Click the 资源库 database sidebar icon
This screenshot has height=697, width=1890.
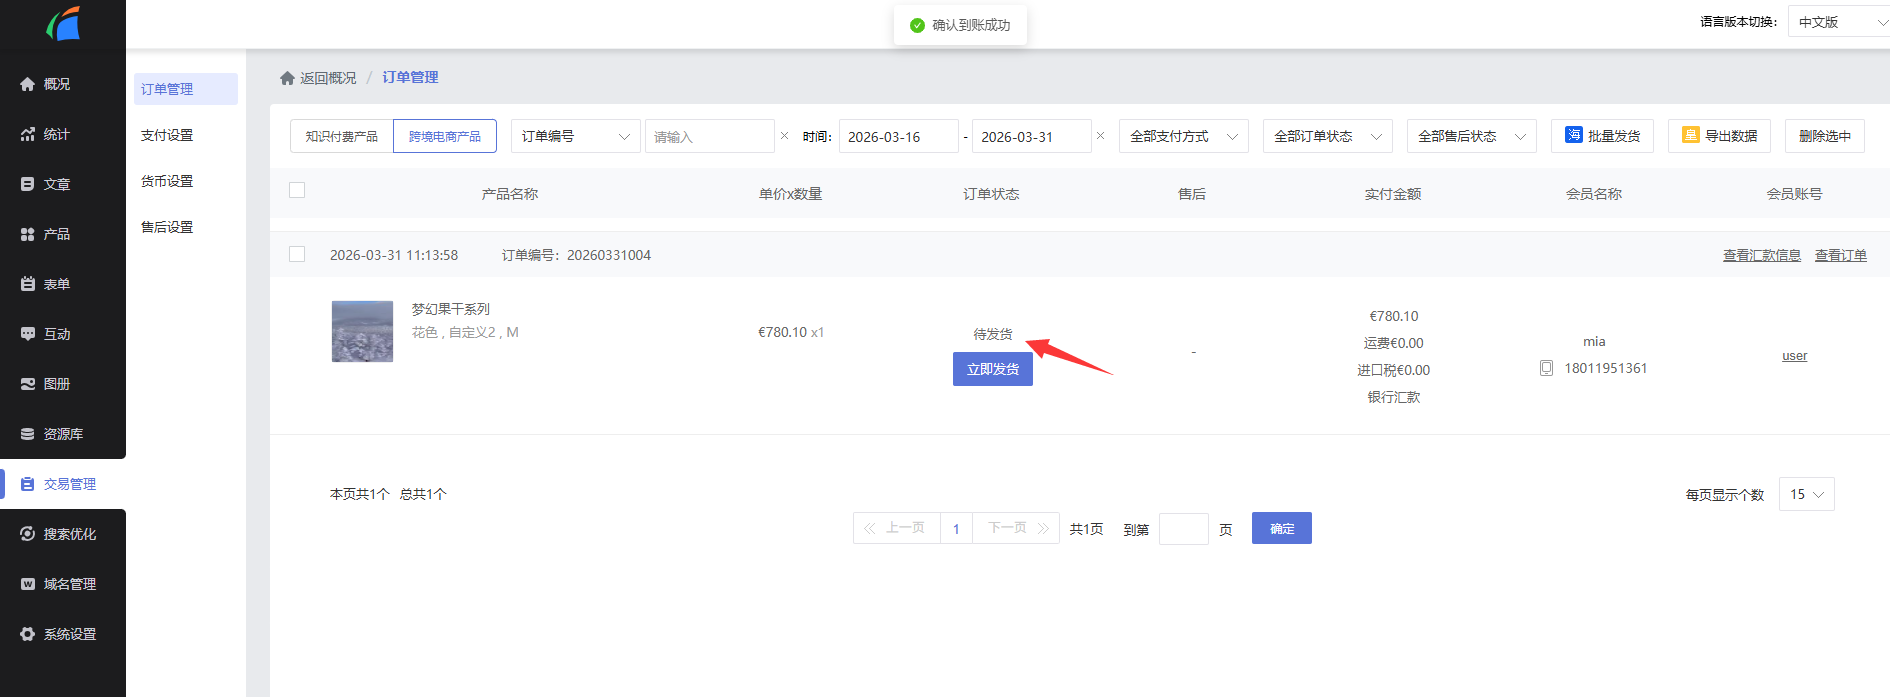click(28, 434)
